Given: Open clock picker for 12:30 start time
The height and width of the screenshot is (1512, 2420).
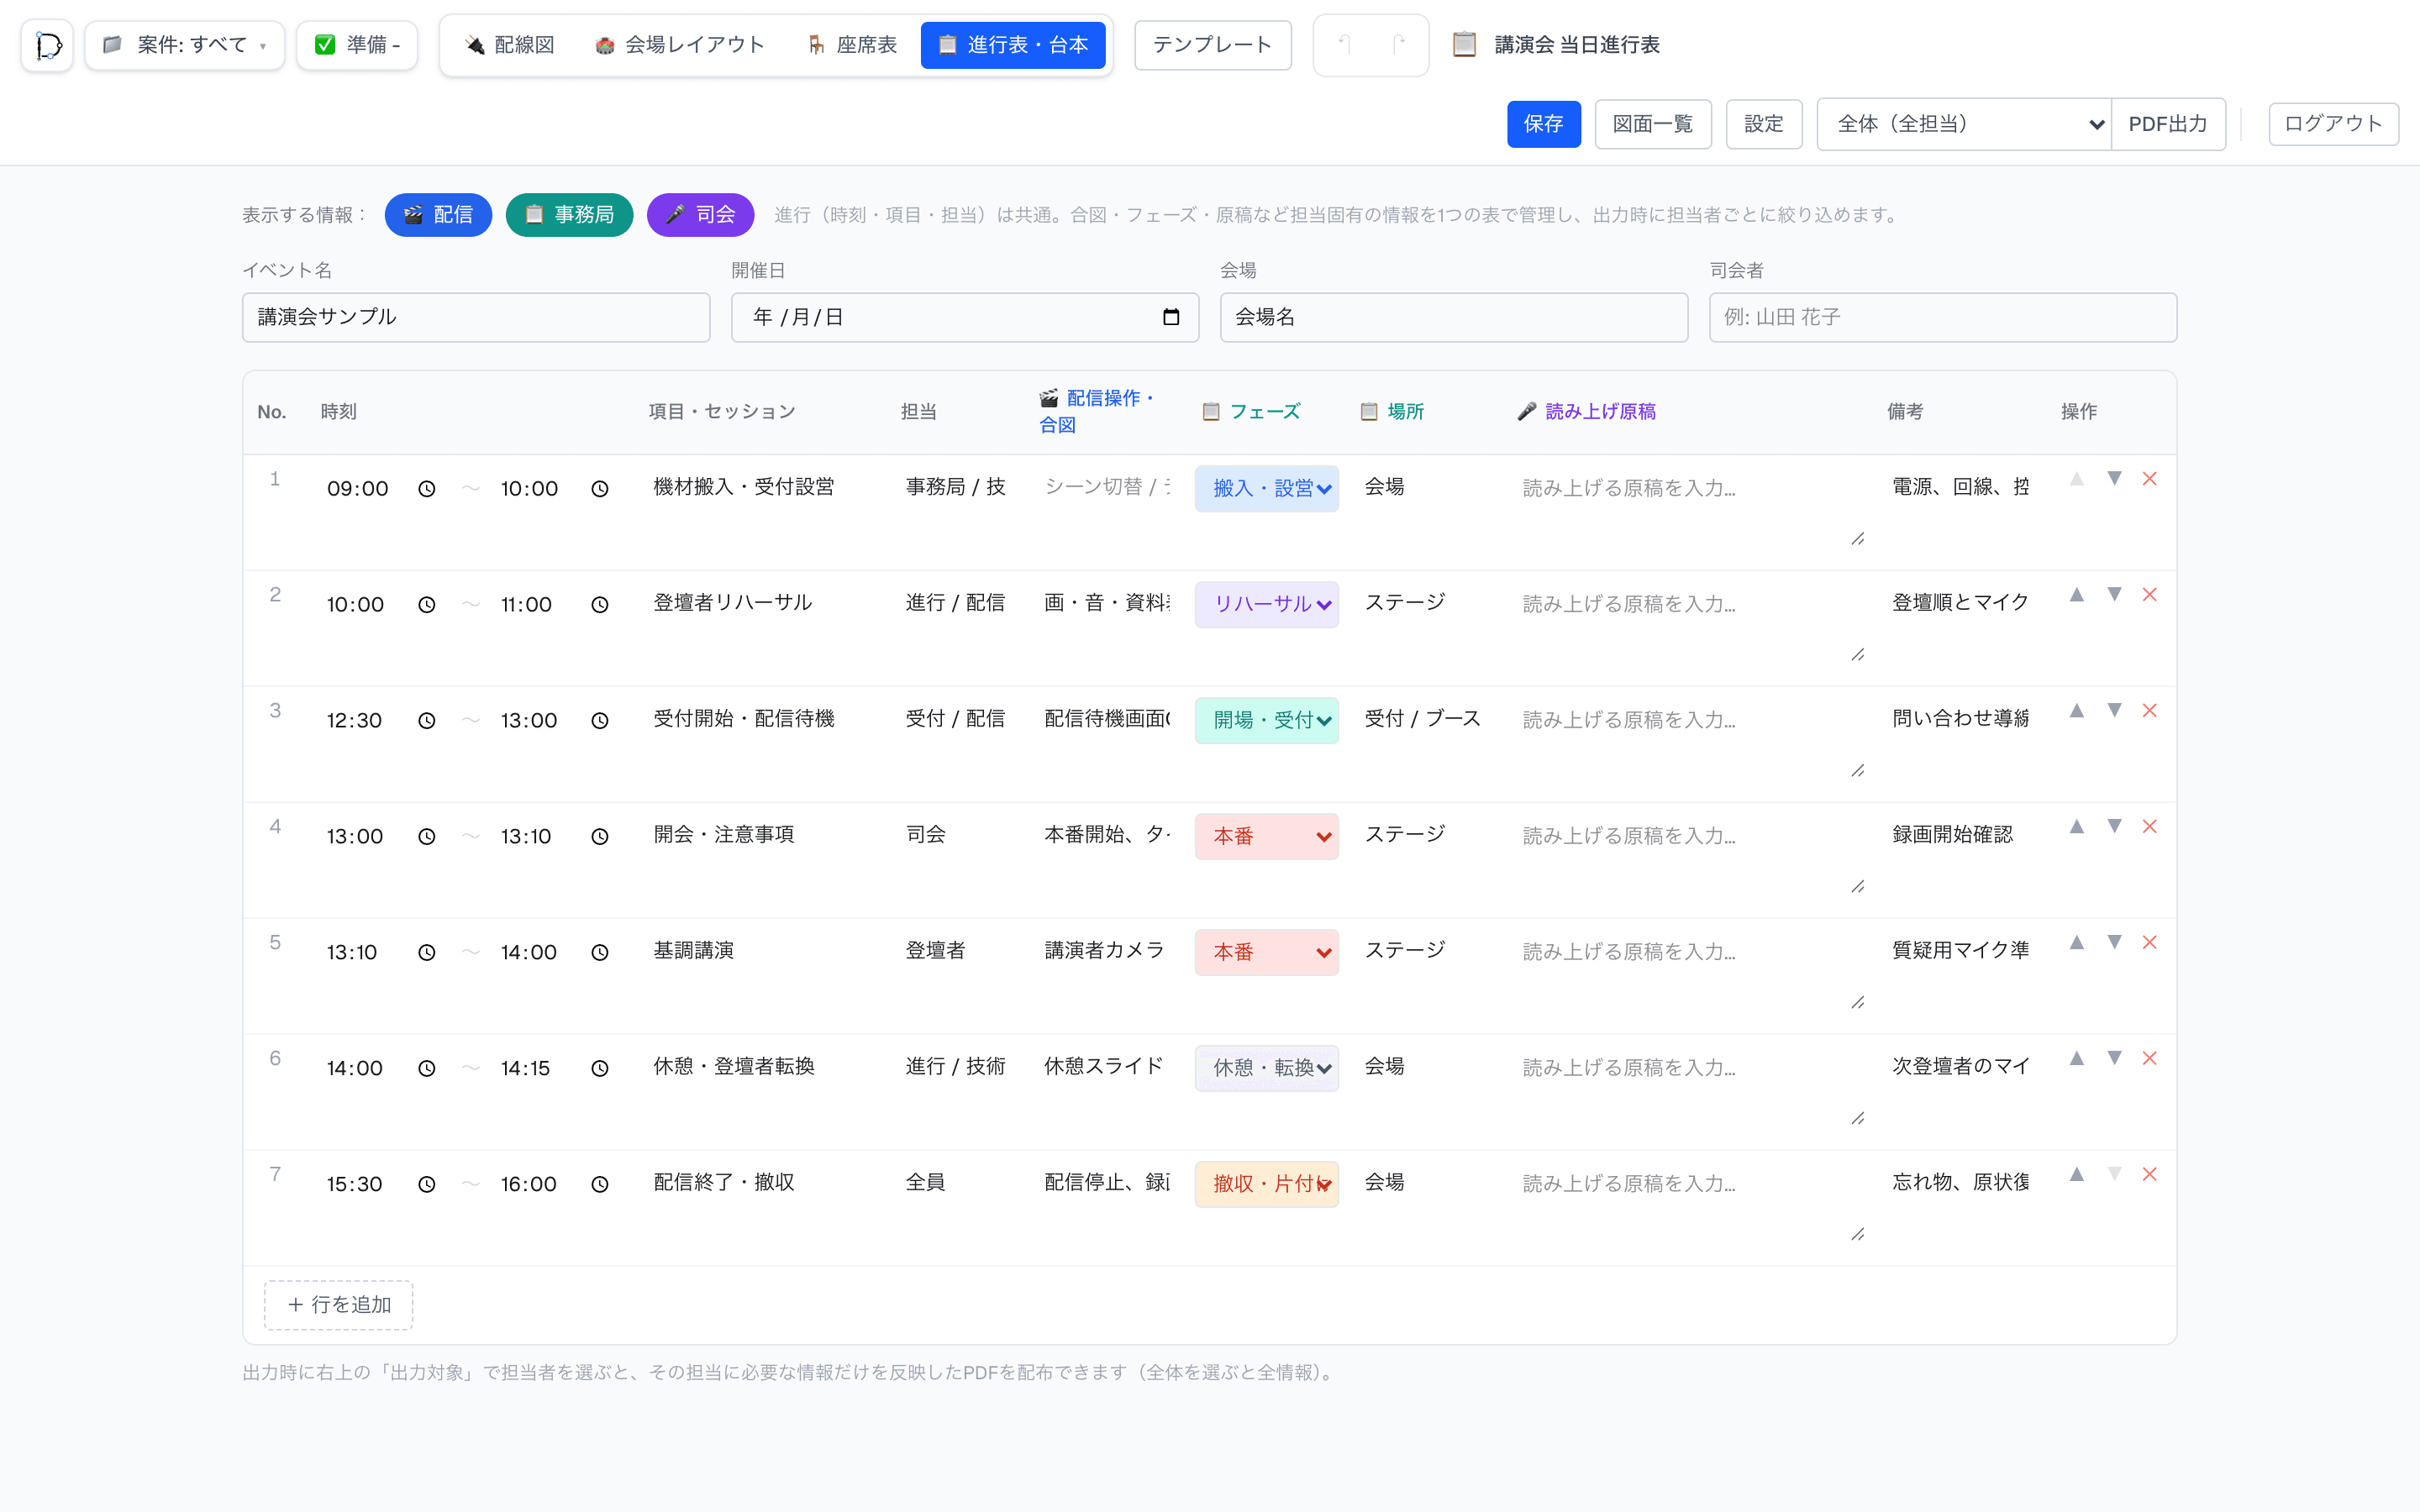Looking at the screenshot, I should (x=427, y=721).
